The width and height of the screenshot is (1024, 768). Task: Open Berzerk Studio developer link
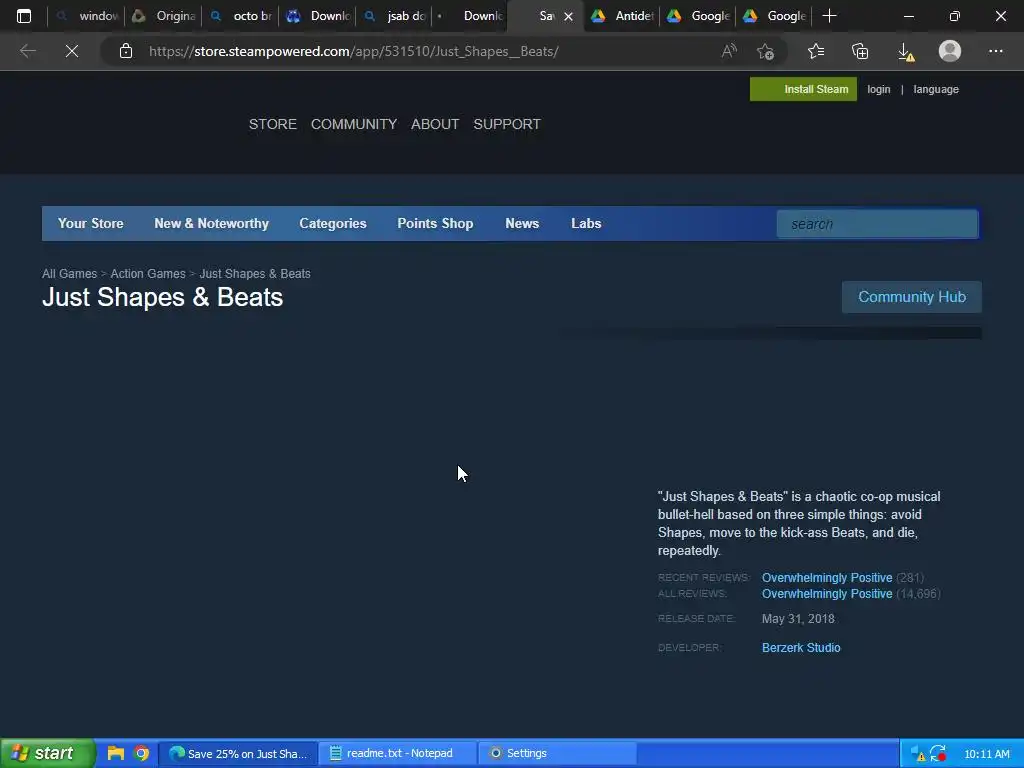tap(801, 648)
